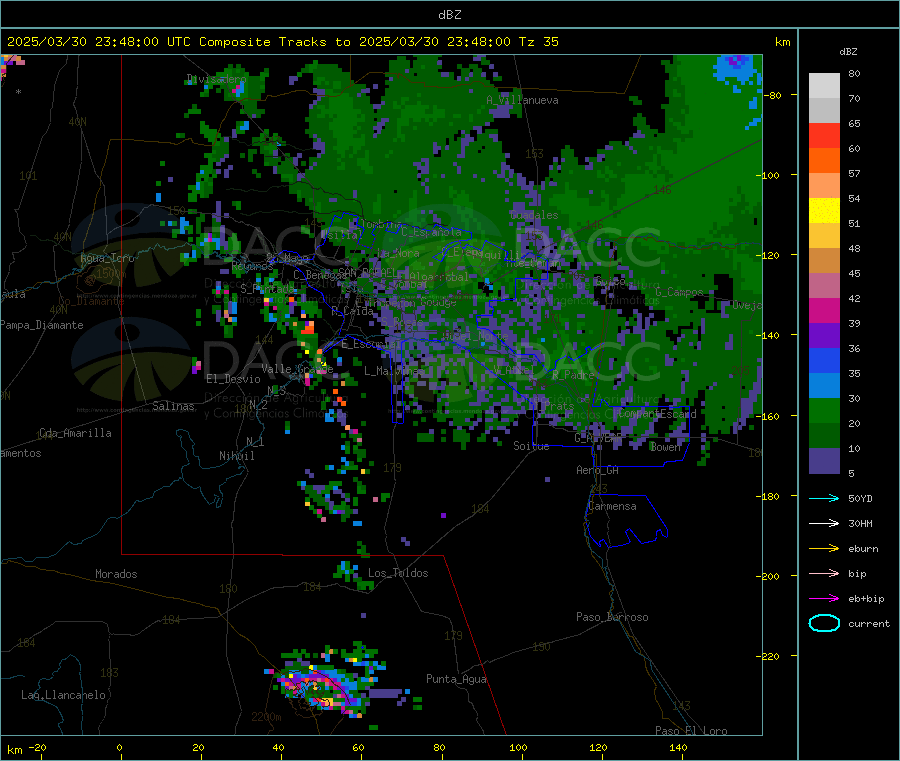The height and width of the screenshot is (761, 900).
Task: Click the 'Pampa_Diamante' map label
Action: (x=42, y=325)
